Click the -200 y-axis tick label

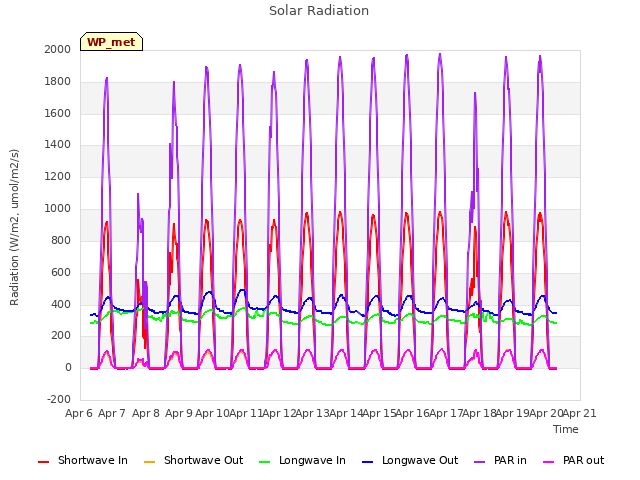[x=59, y=399]
